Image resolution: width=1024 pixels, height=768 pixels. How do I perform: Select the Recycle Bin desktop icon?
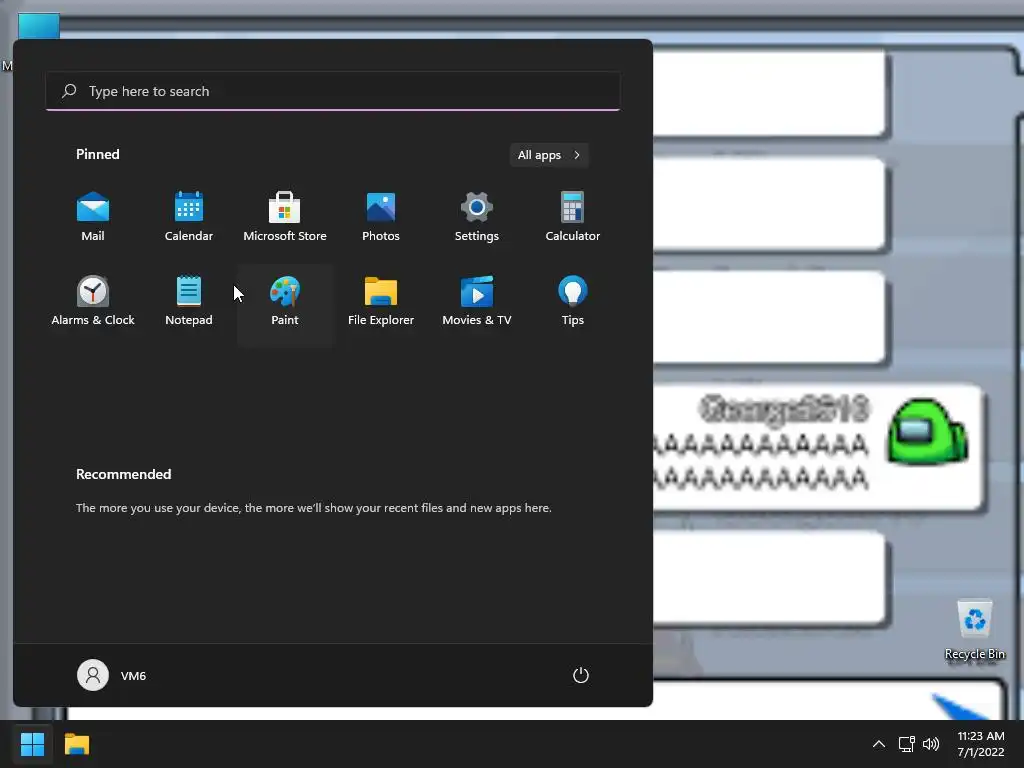(x=975, y=632)
